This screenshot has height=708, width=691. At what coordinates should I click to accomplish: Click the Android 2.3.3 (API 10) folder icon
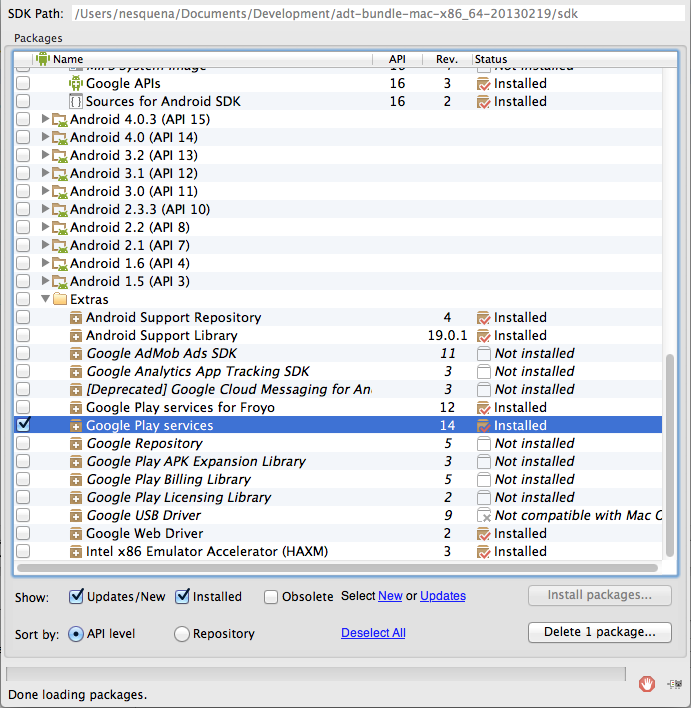60,210
